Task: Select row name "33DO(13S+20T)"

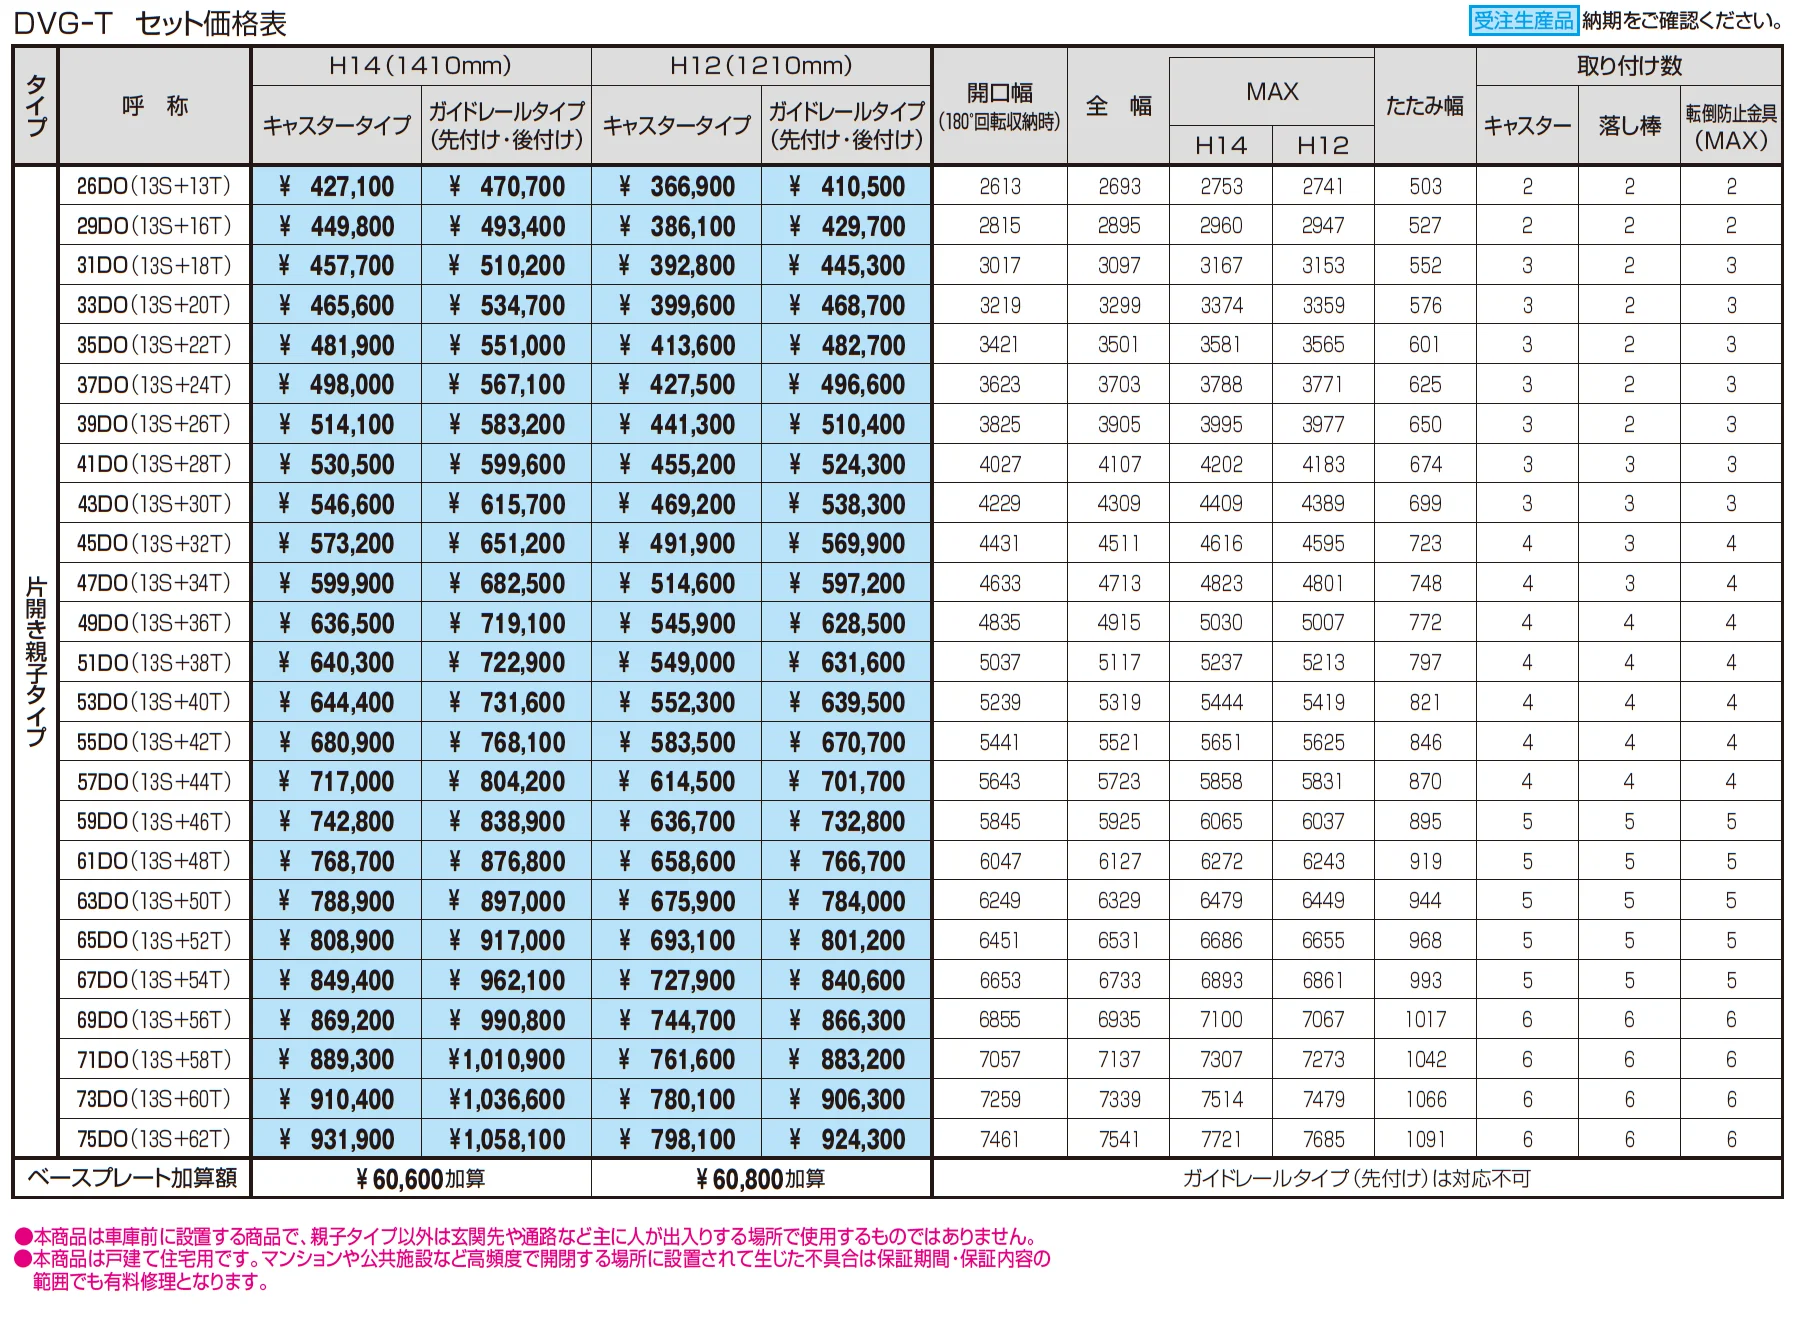Action: (154, 305)
